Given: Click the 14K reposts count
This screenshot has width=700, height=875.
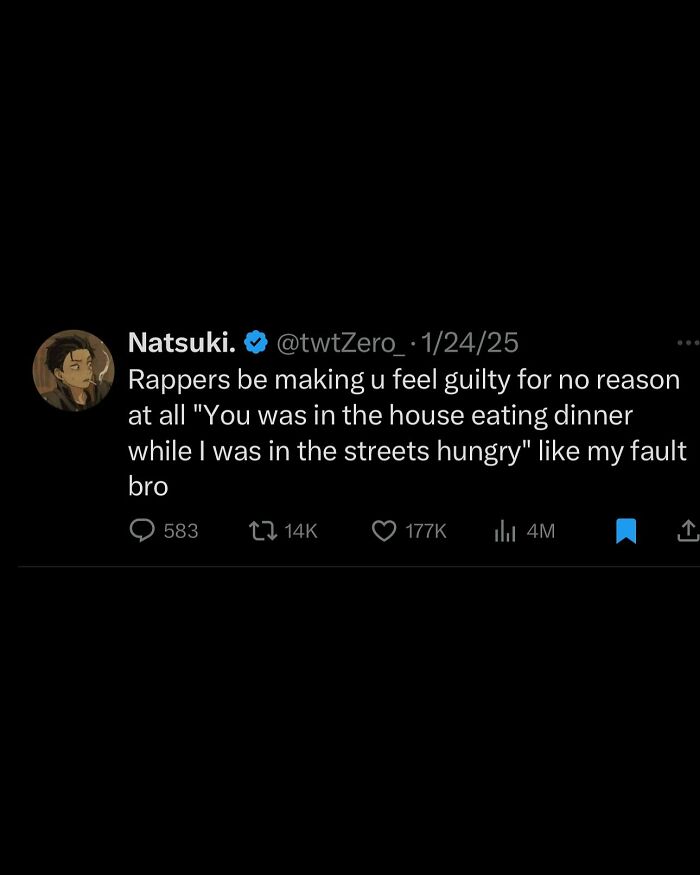Looking at the screenshot, I should [x=300, y=531].
